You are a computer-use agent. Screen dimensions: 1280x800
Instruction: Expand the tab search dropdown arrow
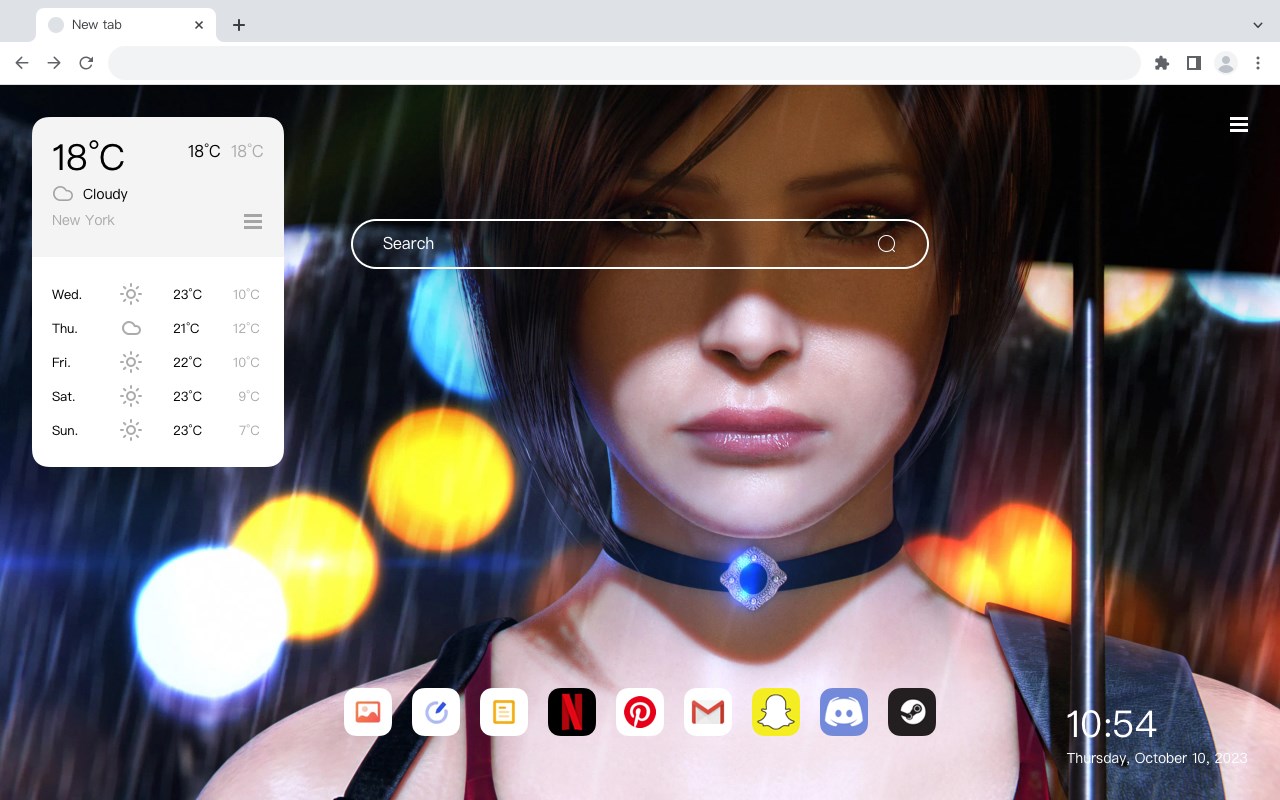[x=1258, y=25]
